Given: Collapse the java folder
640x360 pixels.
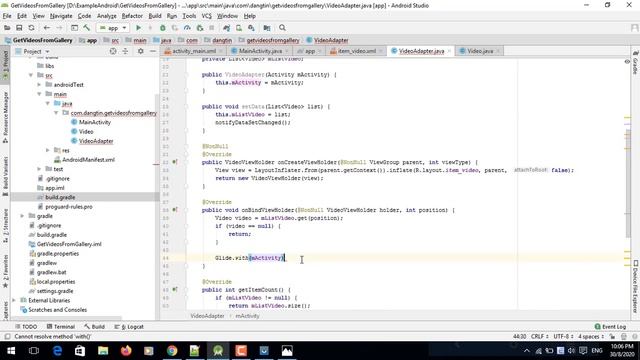Looking at the screenshot, I should tap(48, 103).
